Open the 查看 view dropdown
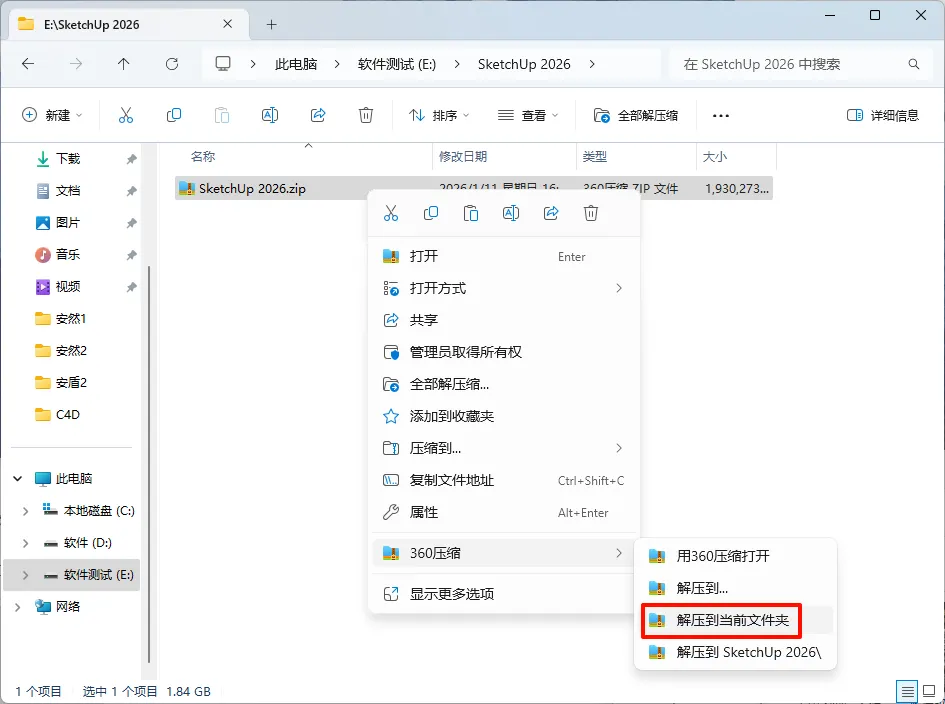This screenshot has height=704, width=945. (x=527, y=115)
